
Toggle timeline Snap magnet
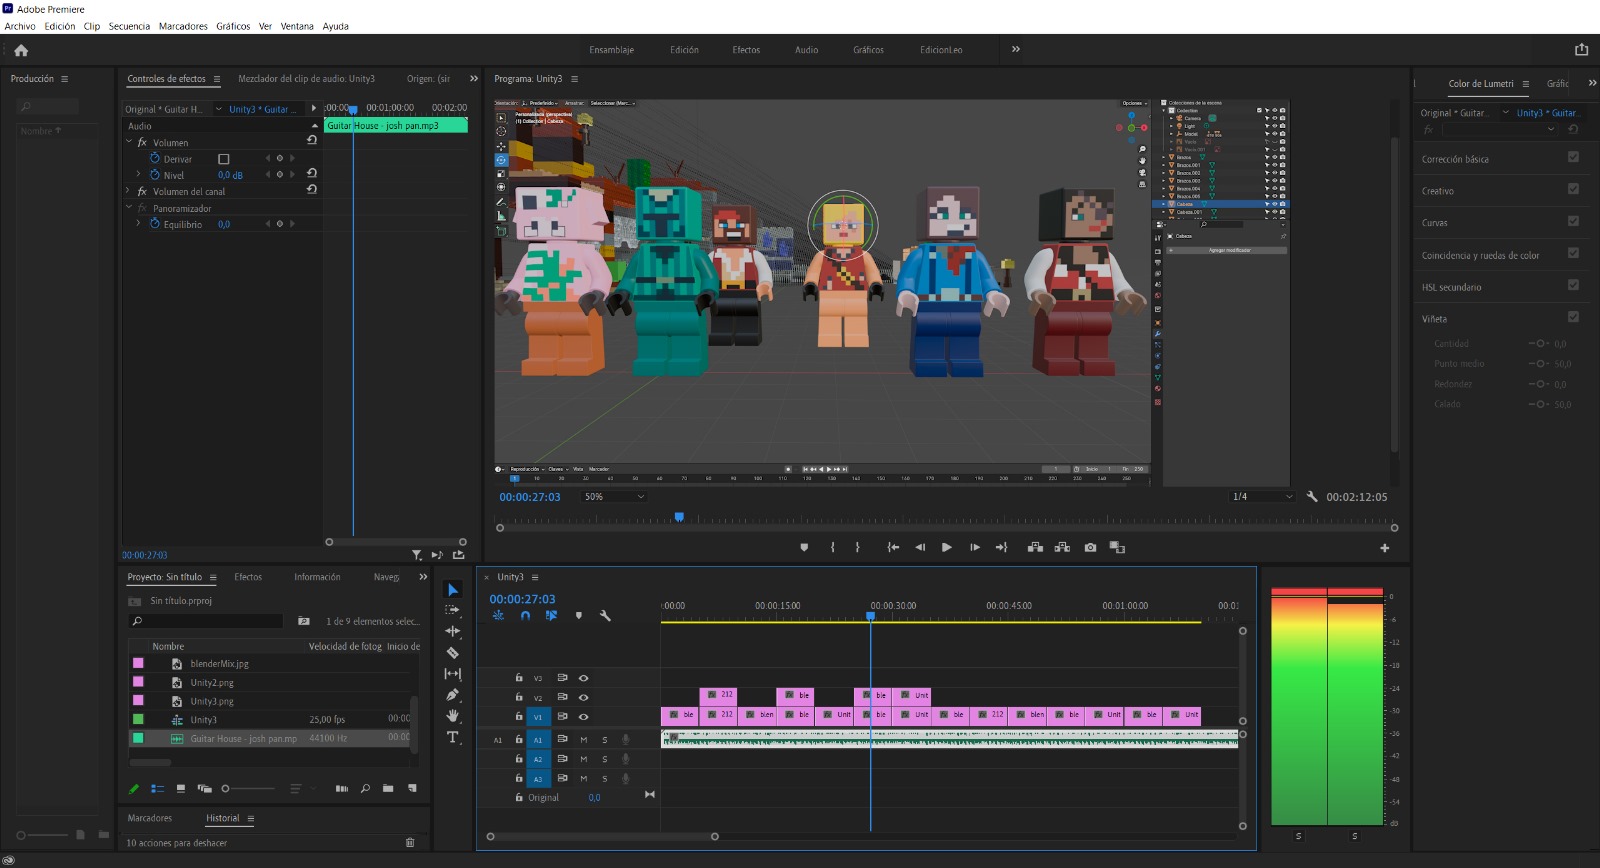(525, 616)
